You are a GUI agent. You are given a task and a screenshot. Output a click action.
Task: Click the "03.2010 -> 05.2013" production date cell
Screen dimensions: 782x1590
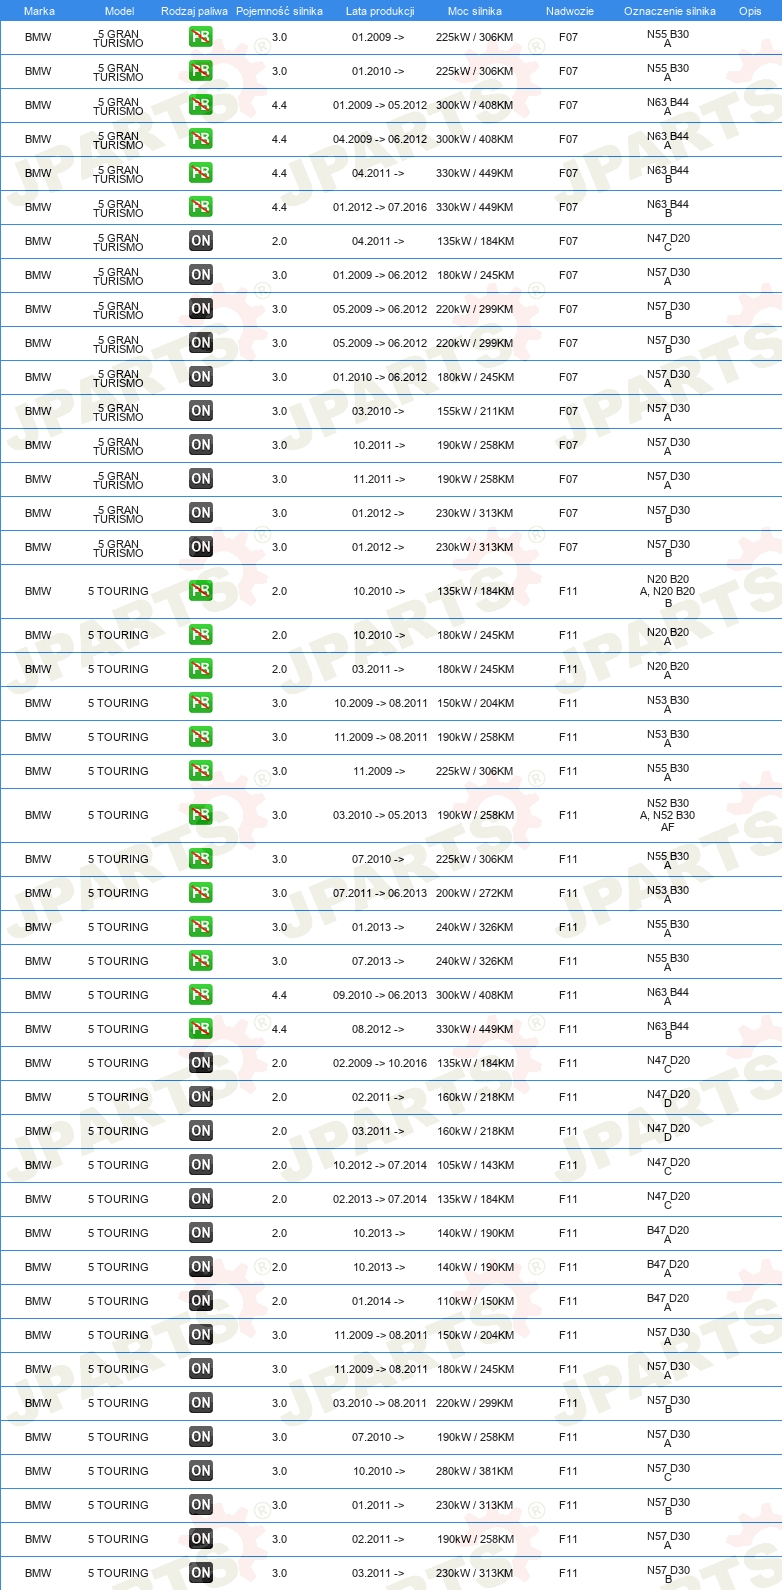point(380,815)
